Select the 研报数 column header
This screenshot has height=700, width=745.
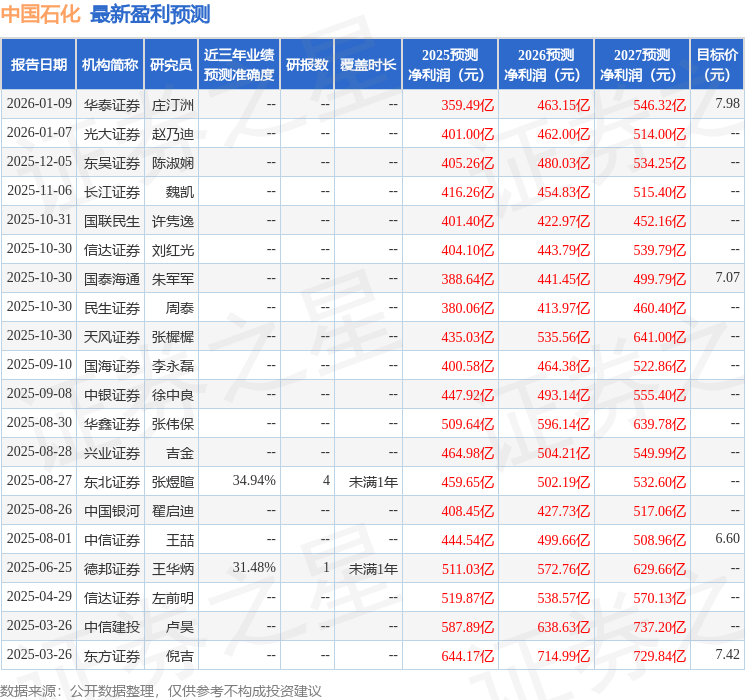pyautogui.click(x=307, y=64)
